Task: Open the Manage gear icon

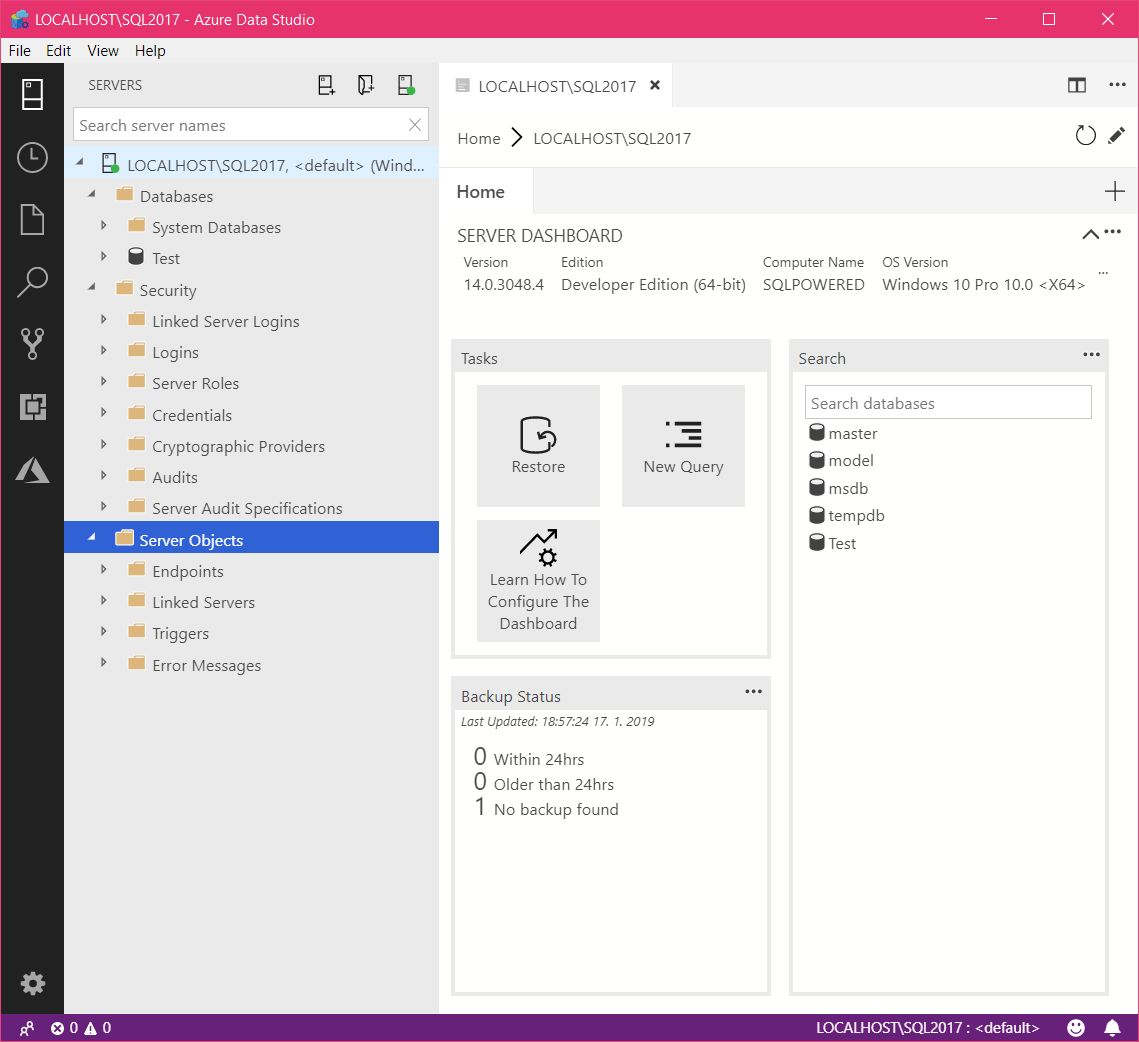Action: 32,984
